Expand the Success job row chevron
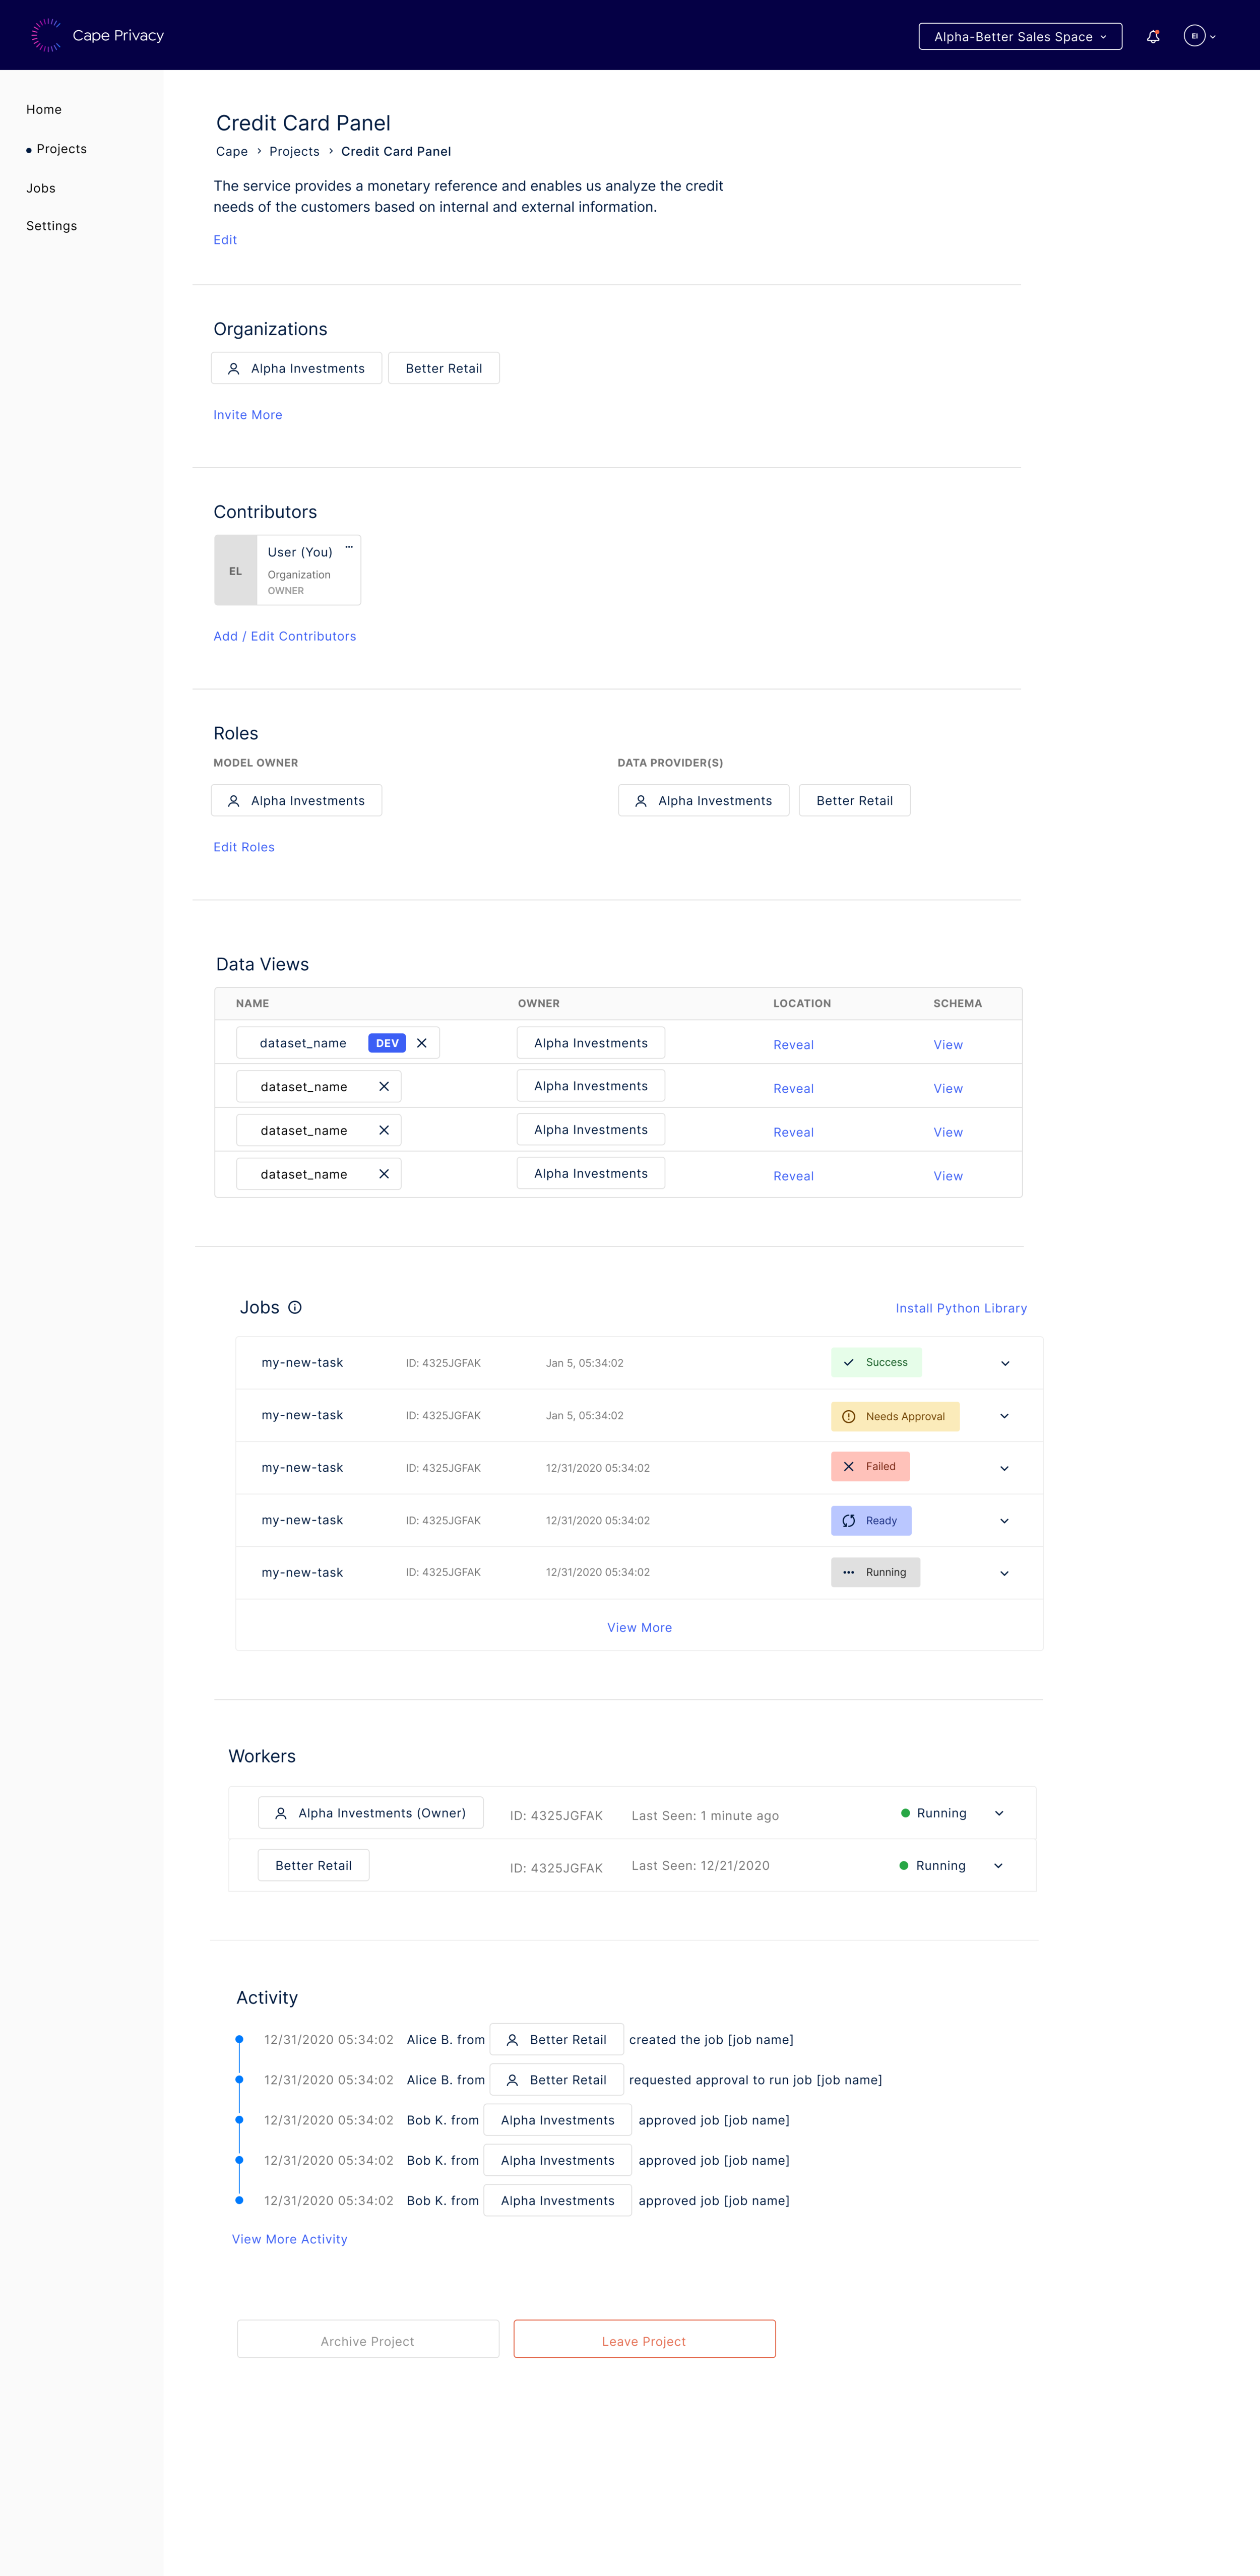The height and width of the screenshot is (2576, 1260). 1005,1363
